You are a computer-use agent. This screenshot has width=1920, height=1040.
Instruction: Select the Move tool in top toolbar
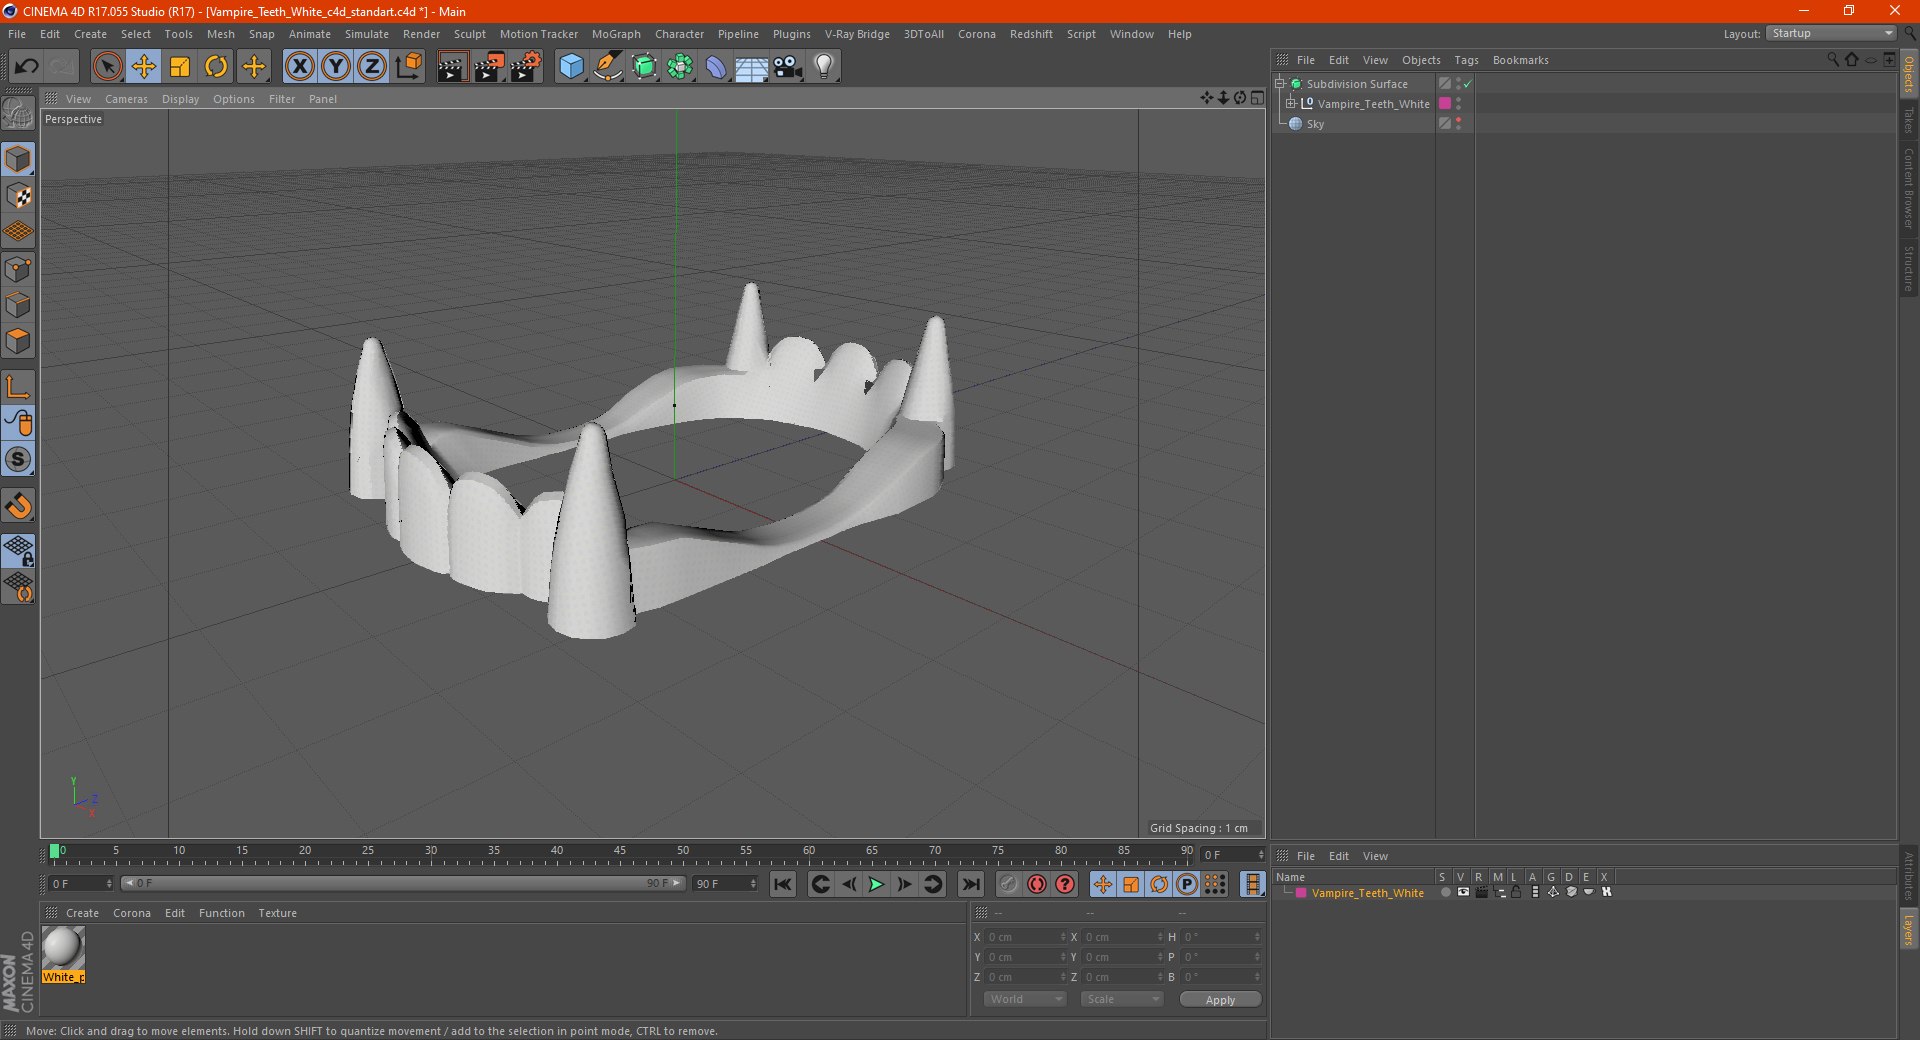(144, 67)
